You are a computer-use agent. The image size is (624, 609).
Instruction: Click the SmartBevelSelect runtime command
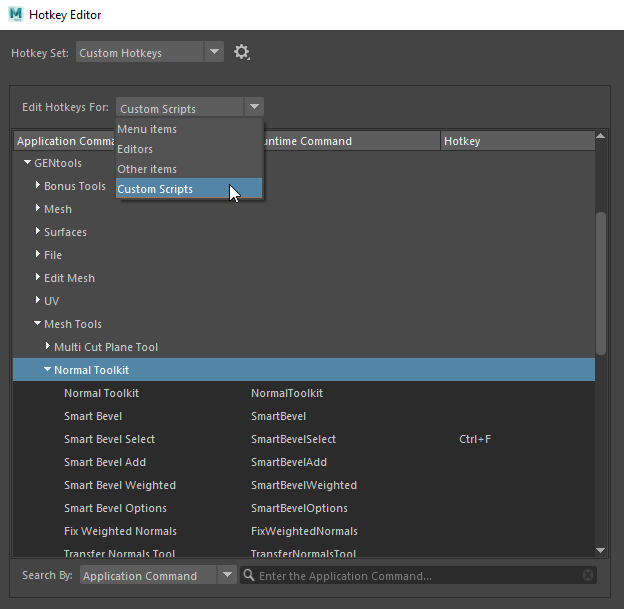pyautogui.click(x=293, y=439)
